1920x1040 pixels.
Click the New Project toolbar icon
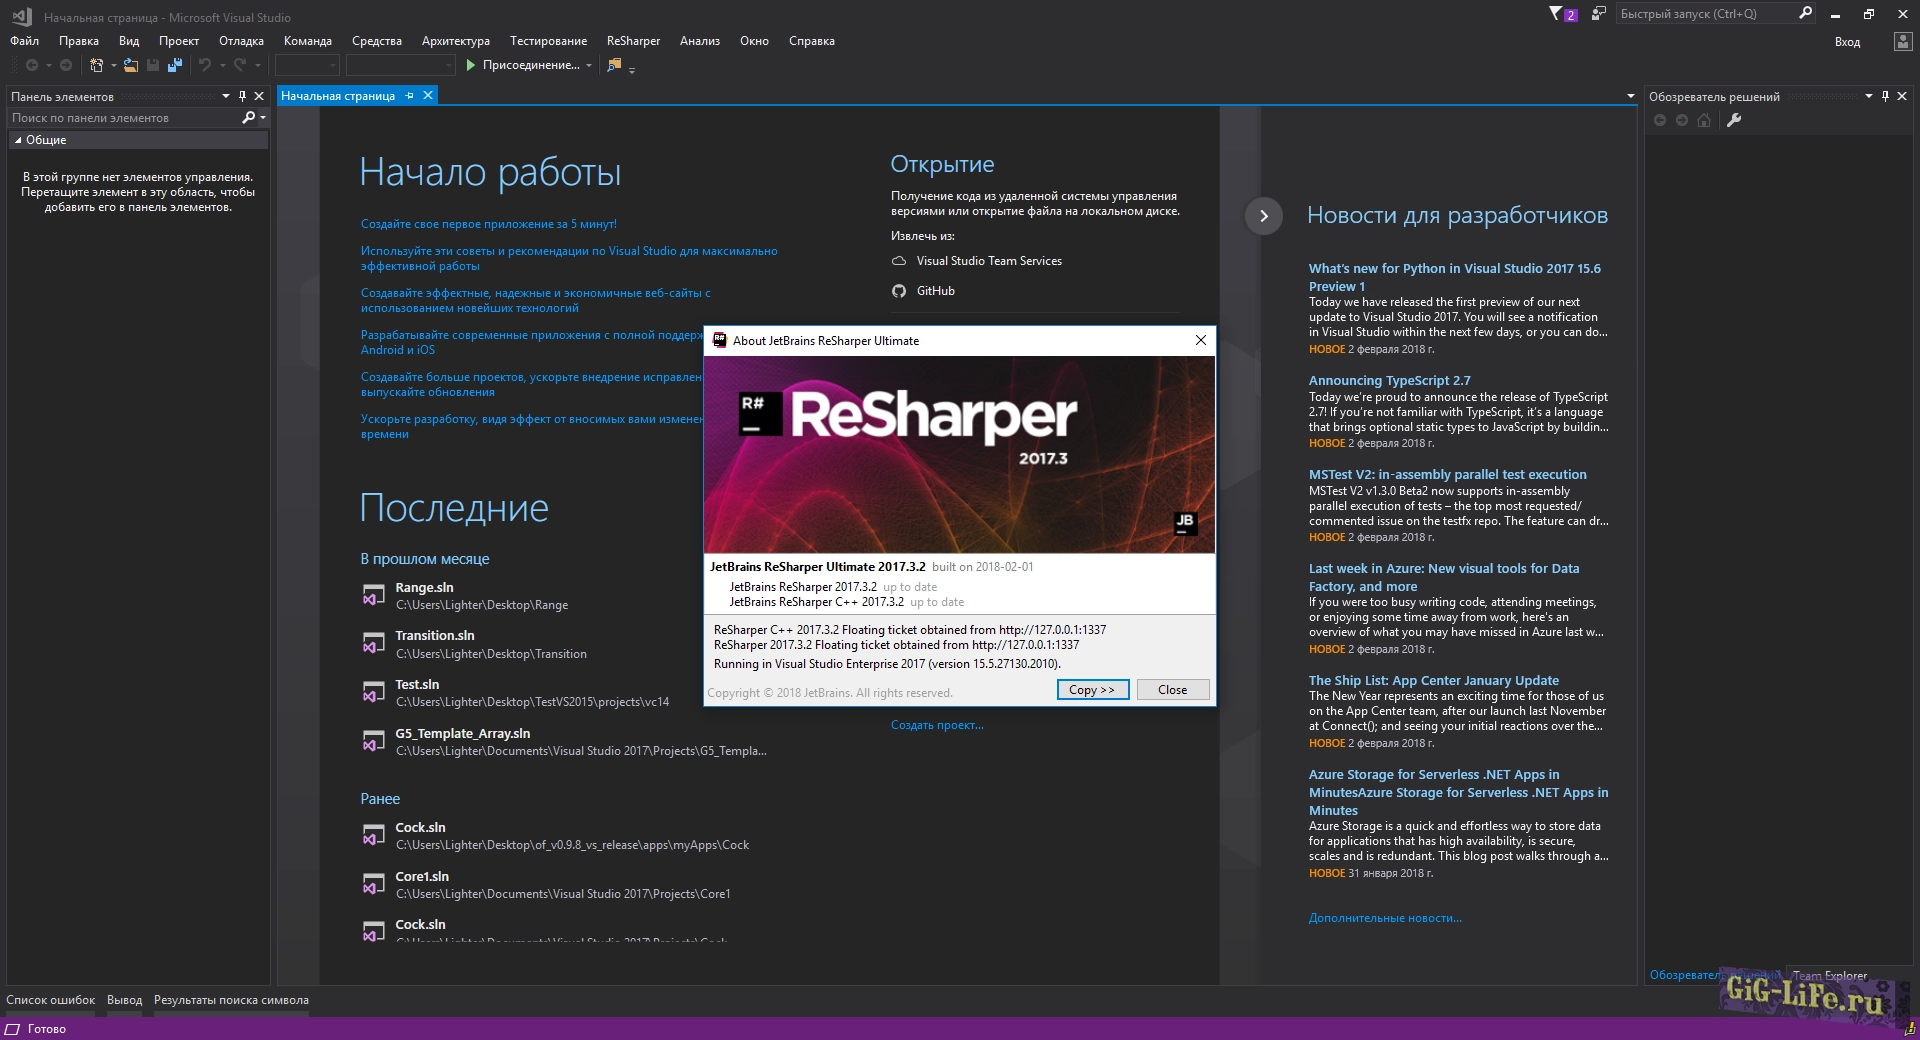[96, 65]
